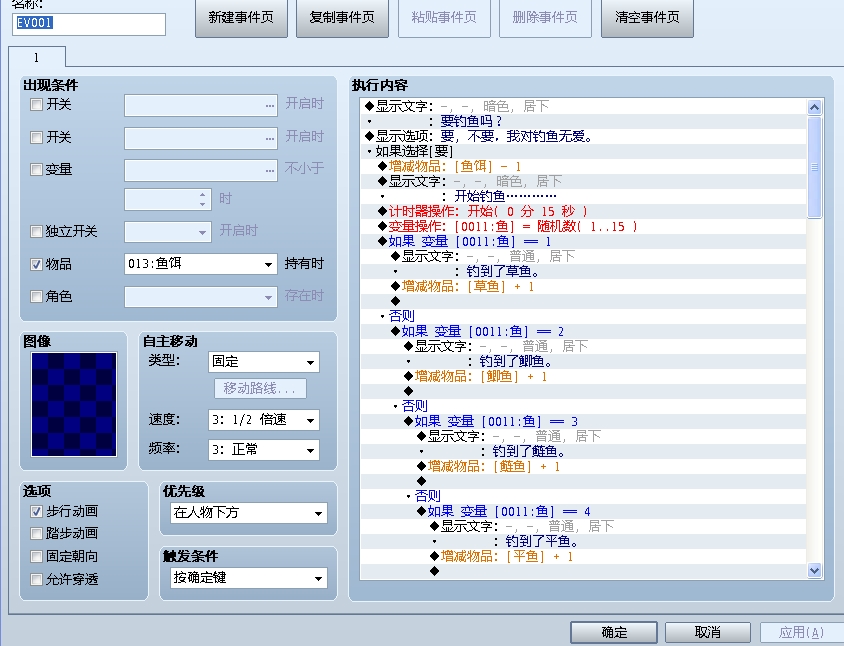Click the 清空事件页 button

(x=647, y=18)
